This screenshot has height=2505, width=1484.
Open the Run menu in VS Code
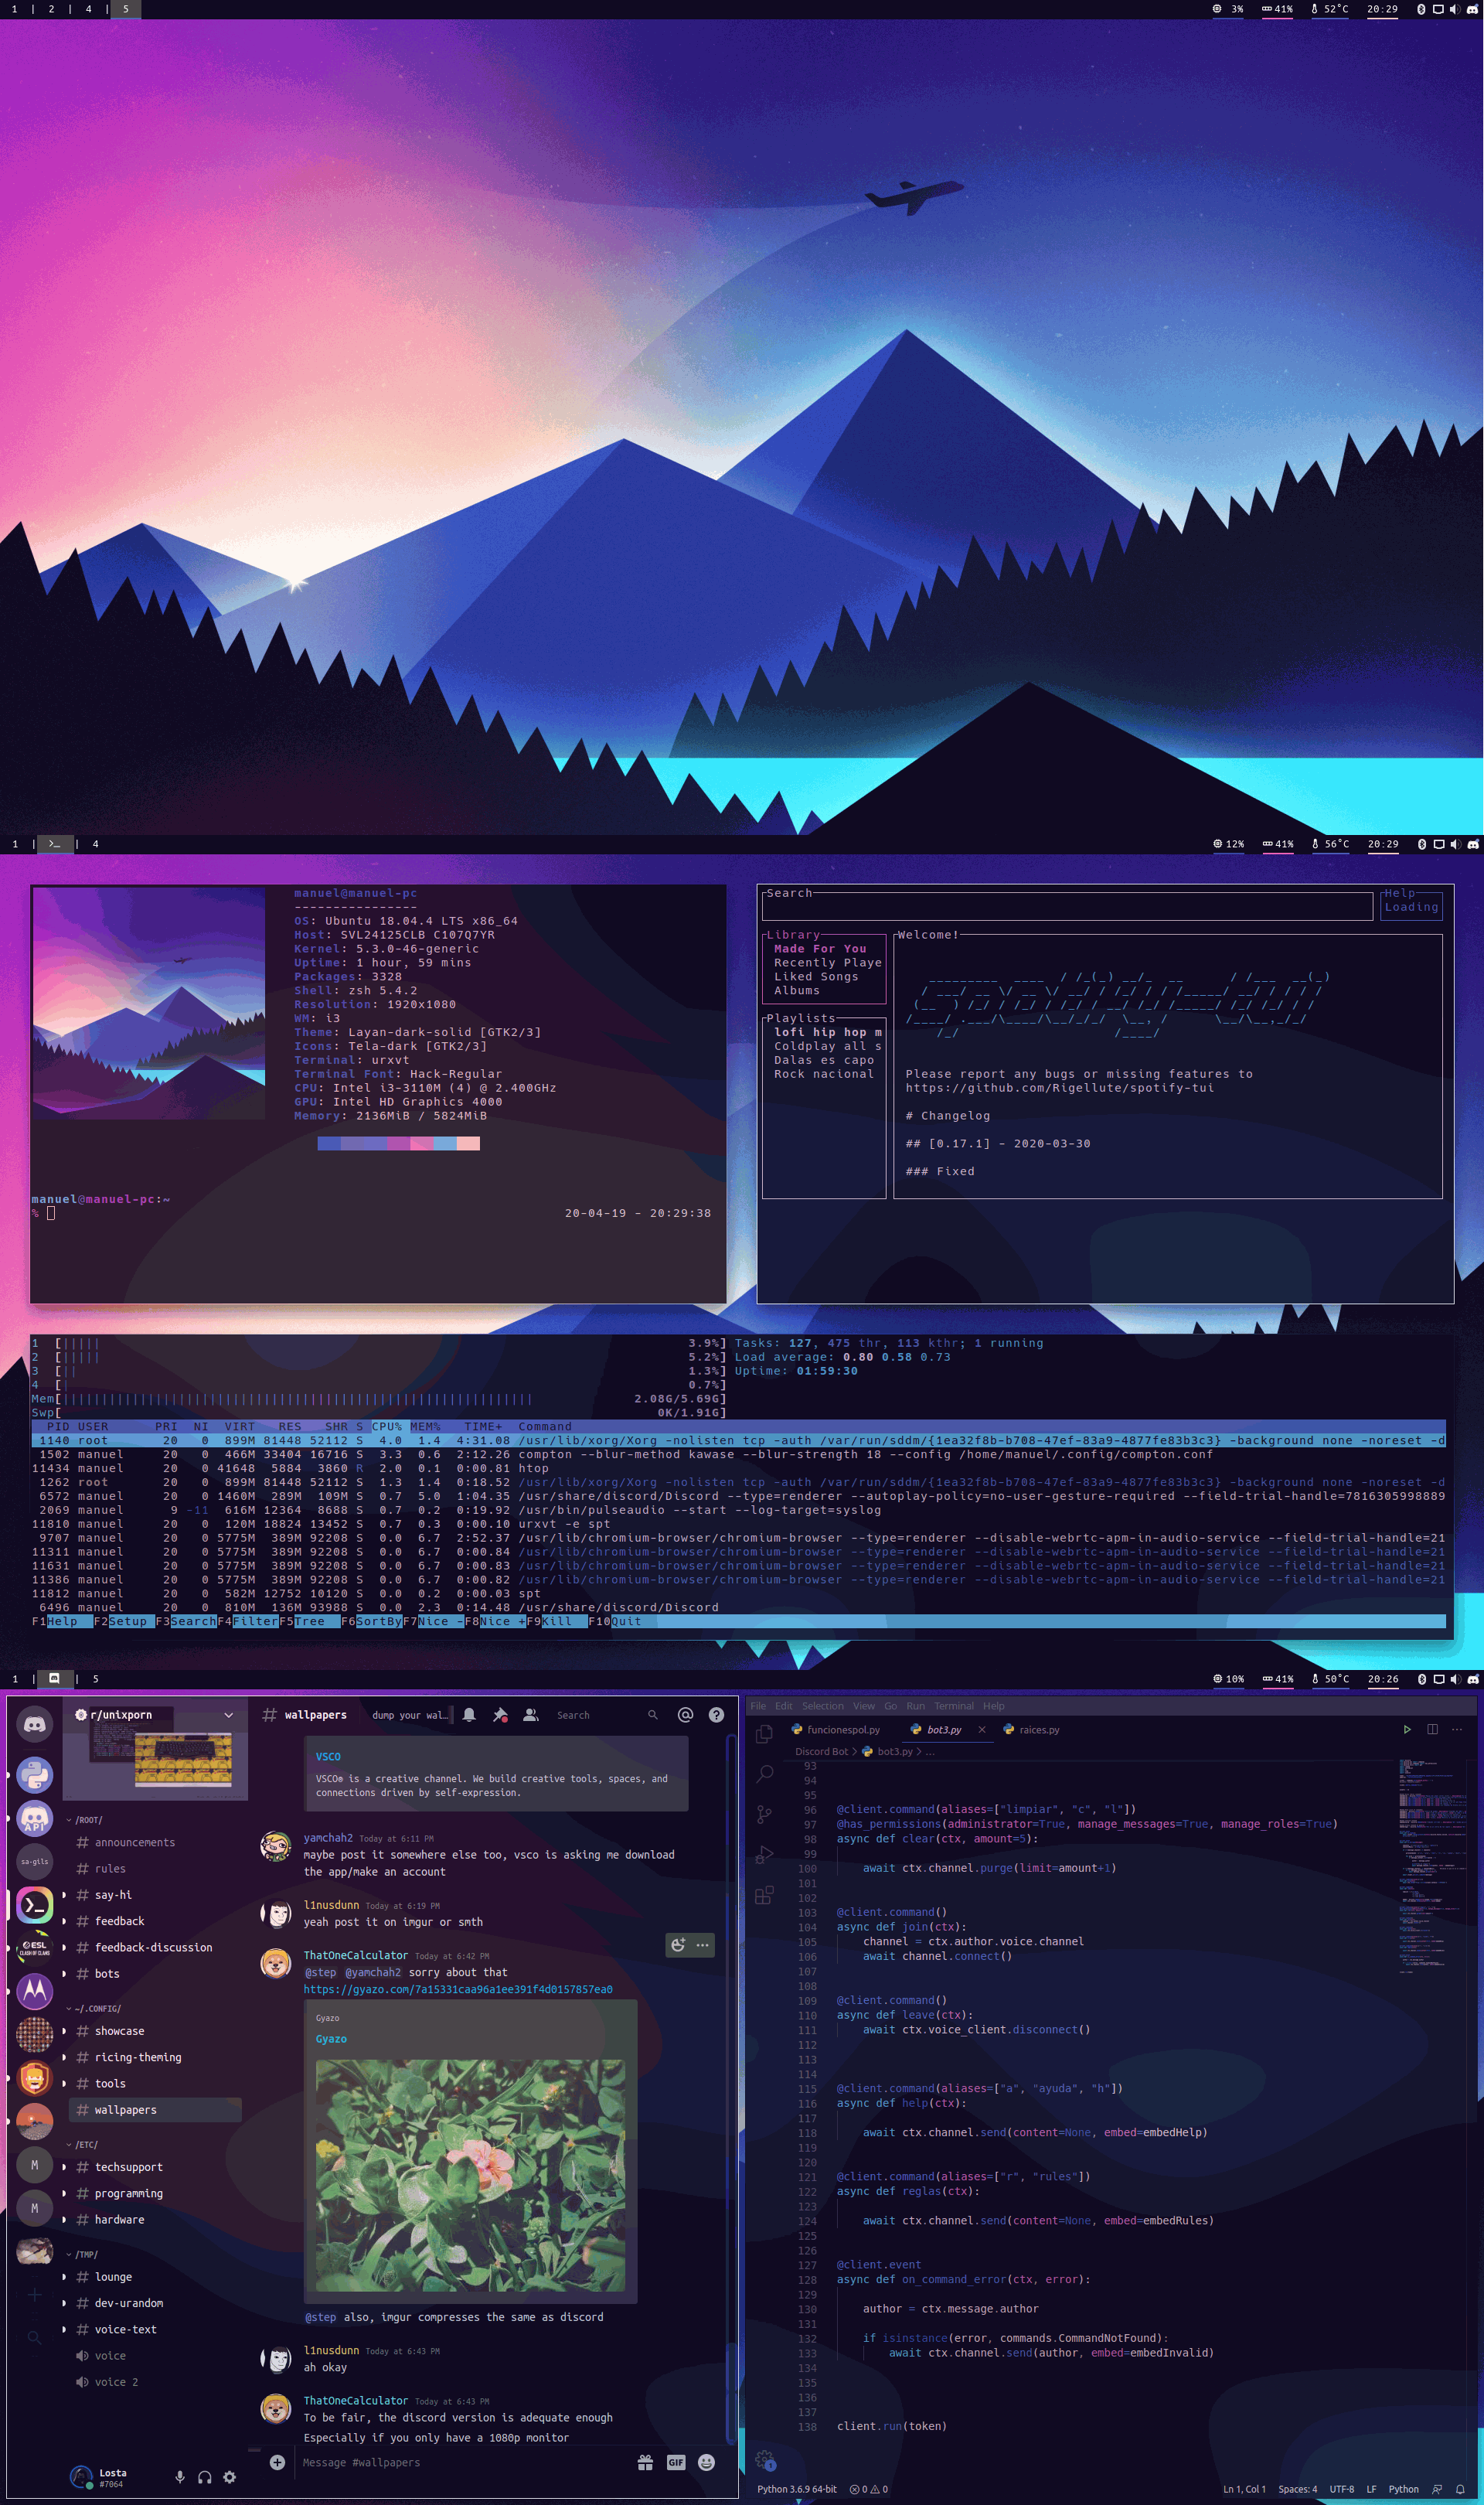(x=915, y=1706)
